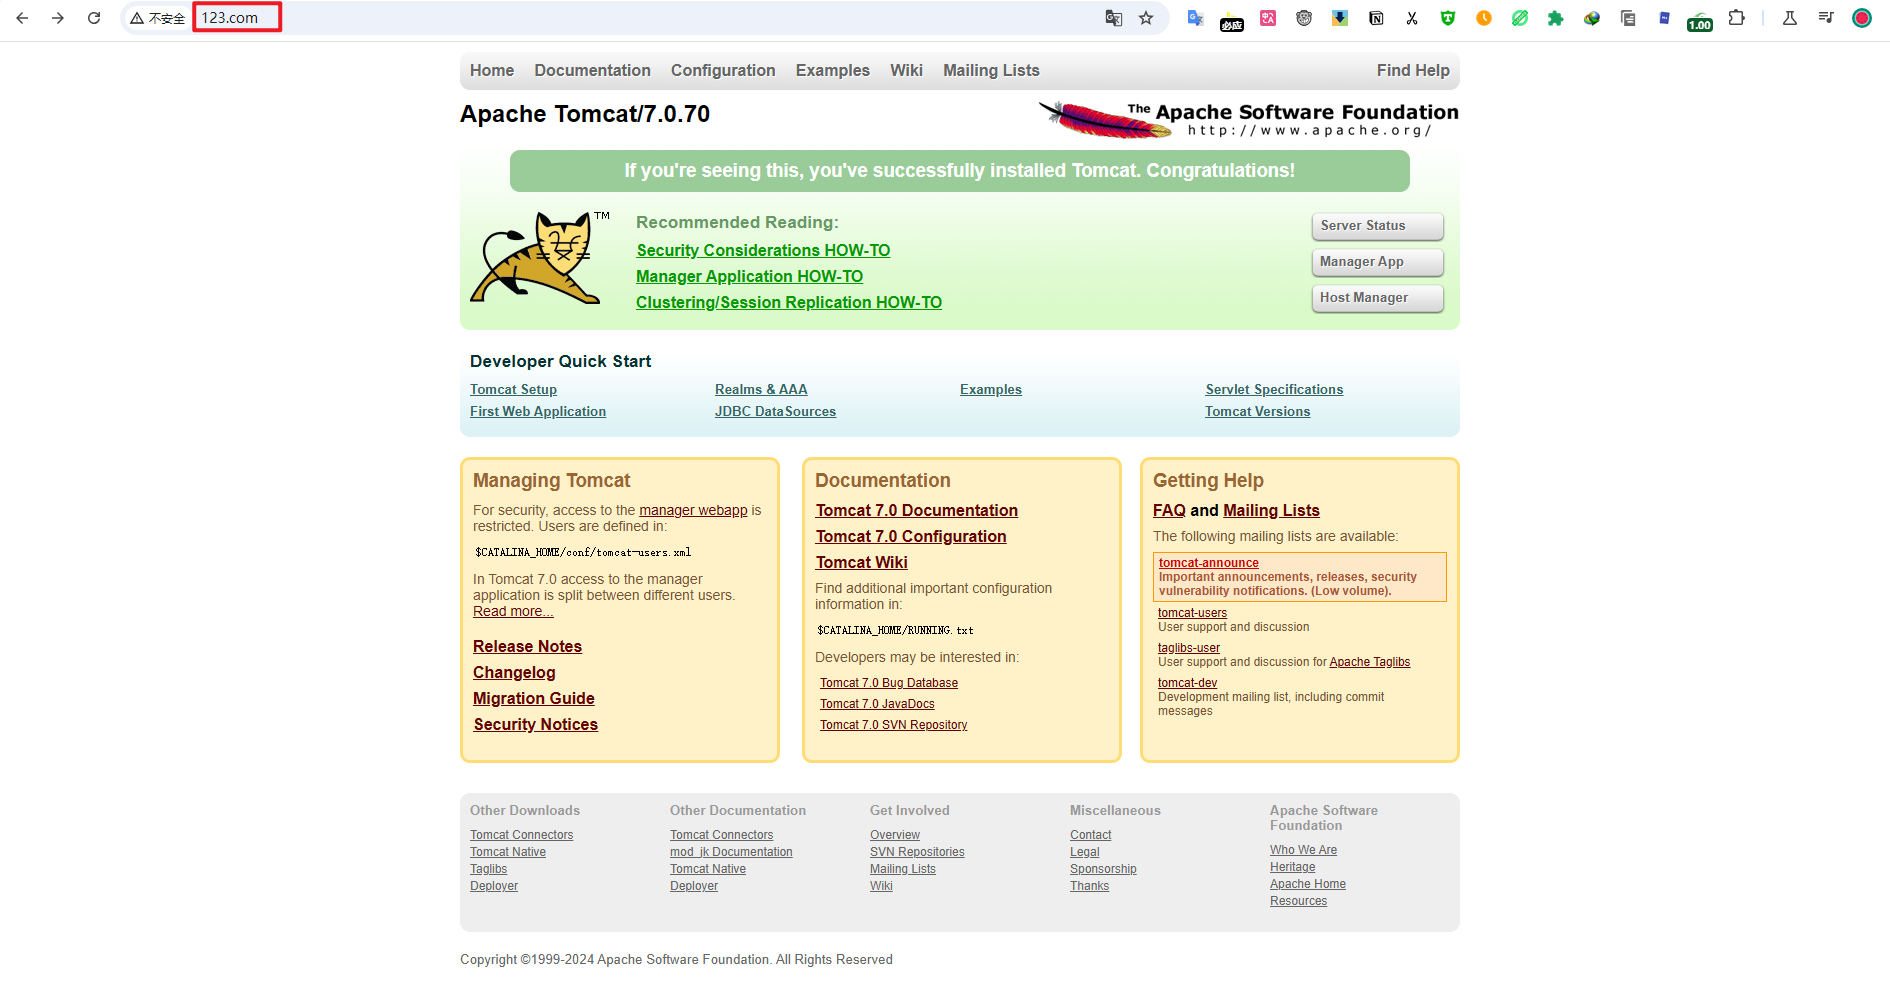The image size is (1890, 981).
Task: Open the scissors clipping extension icon
Action: pyautogui.click(x=1412, y=18)
